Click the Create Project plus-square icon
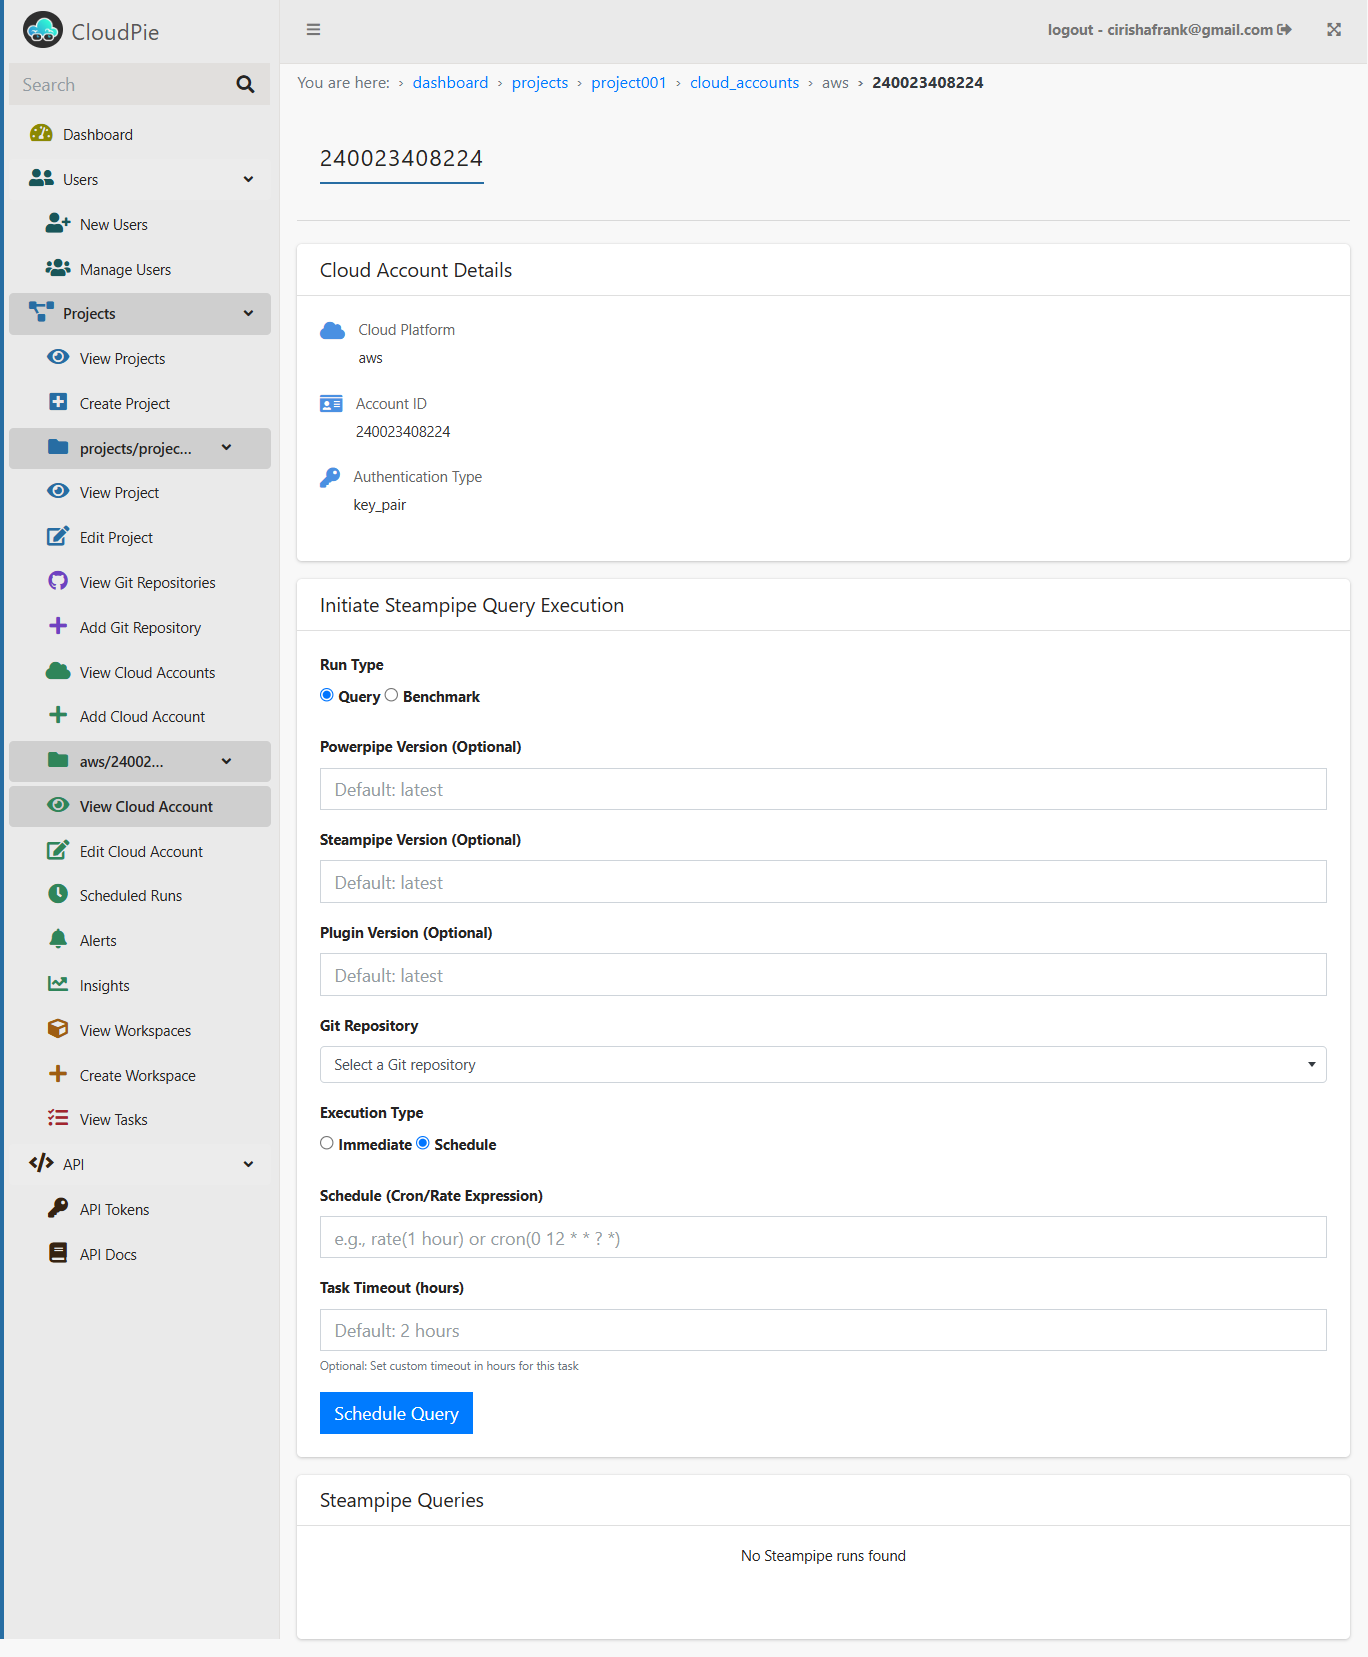The height and width of the screenshot is (1657, 1368). click(58, 402)
